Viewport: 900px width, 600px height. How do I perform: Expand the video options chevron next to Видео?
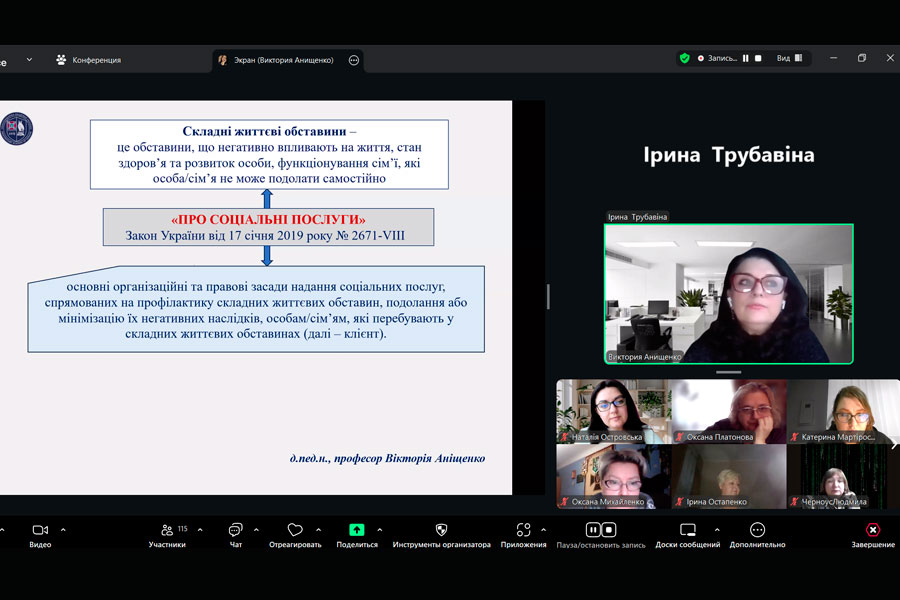(63, 529)
